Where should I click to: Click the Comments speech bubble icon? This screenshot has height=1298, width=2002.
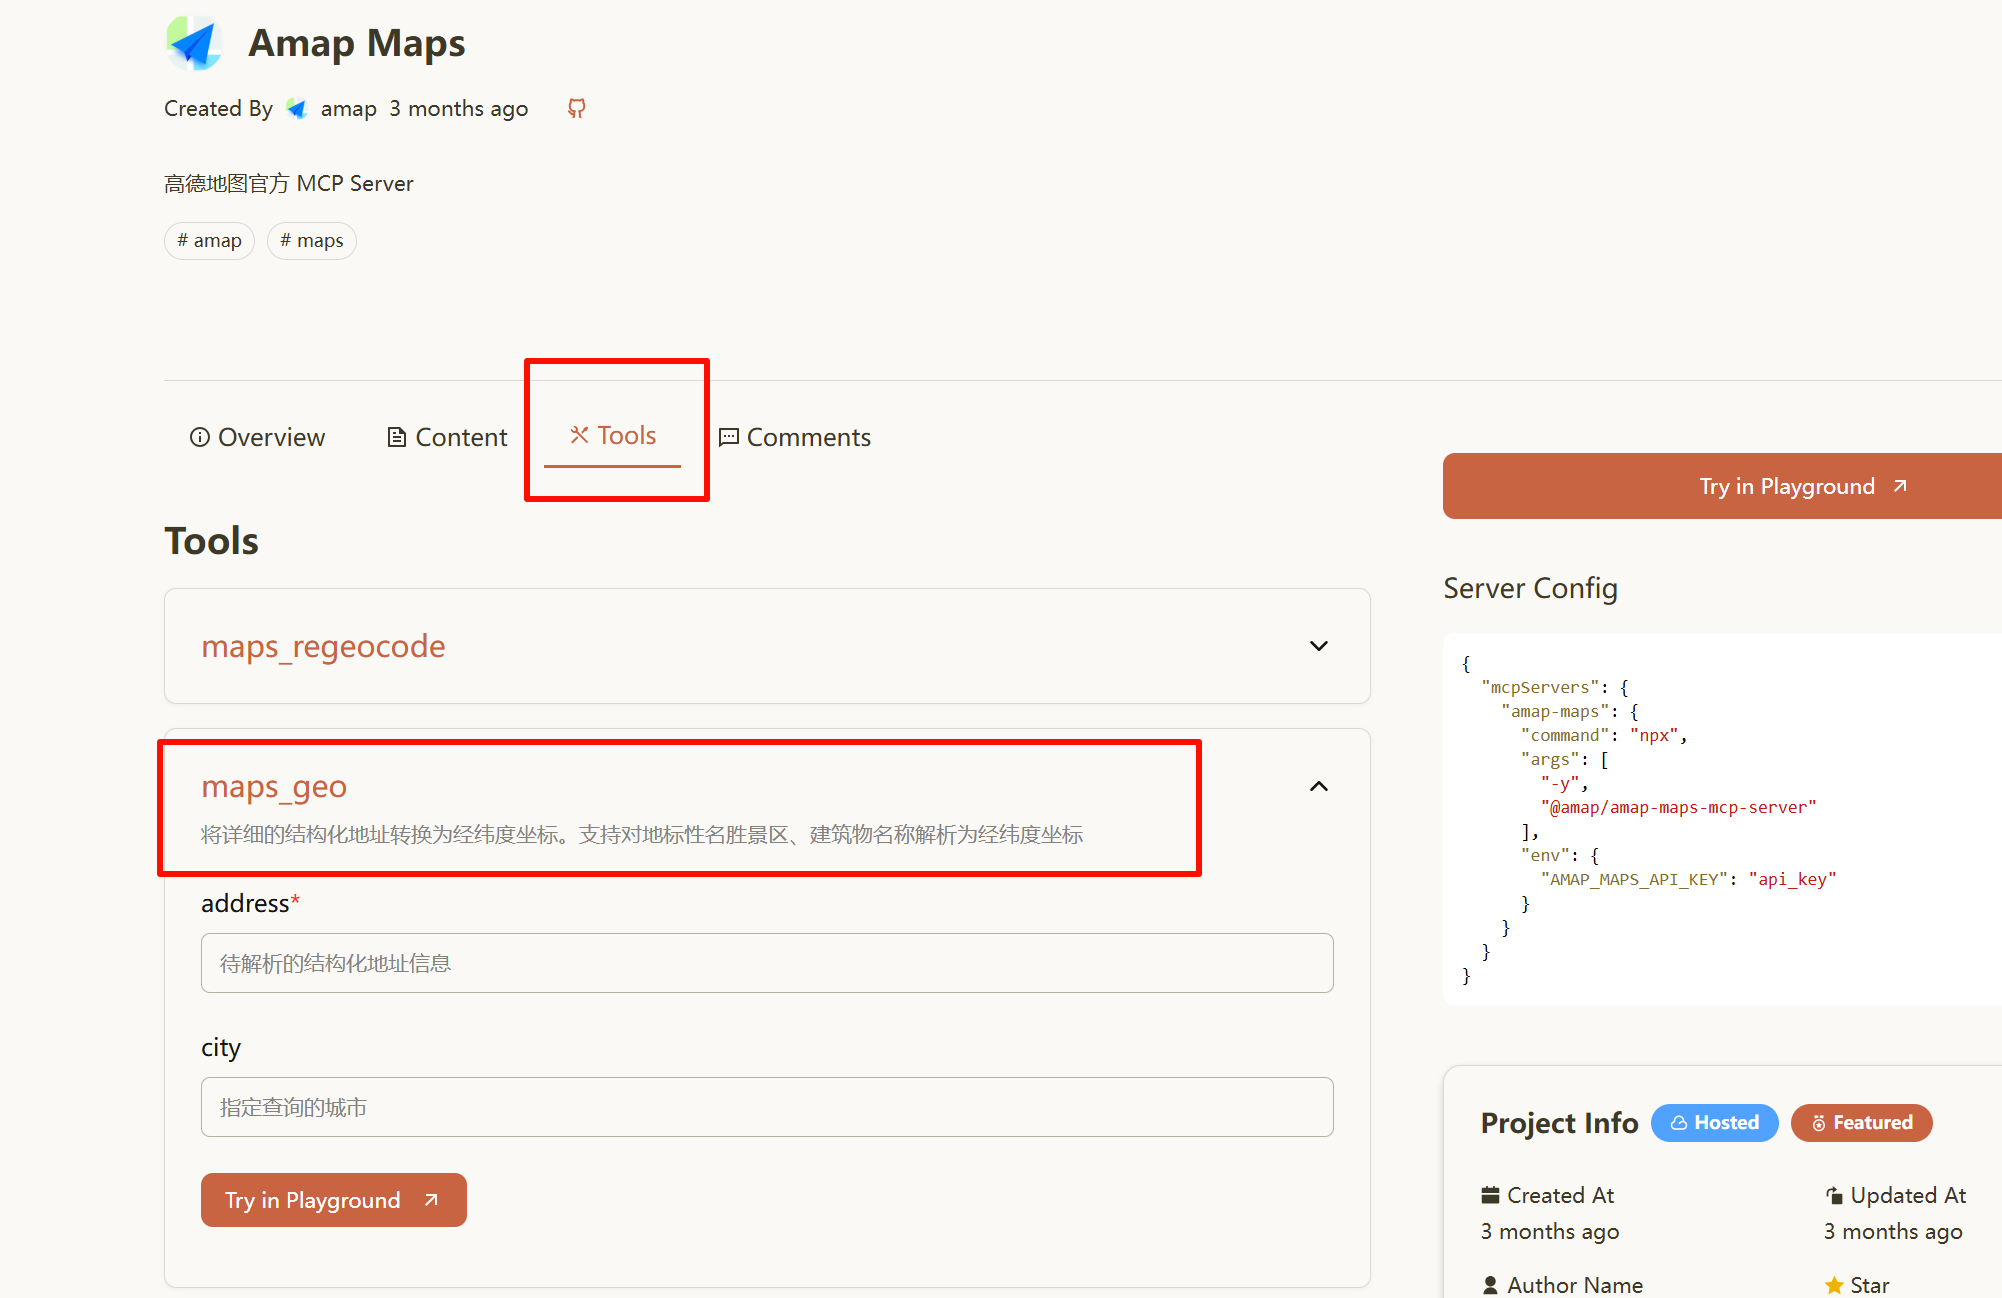729,437
